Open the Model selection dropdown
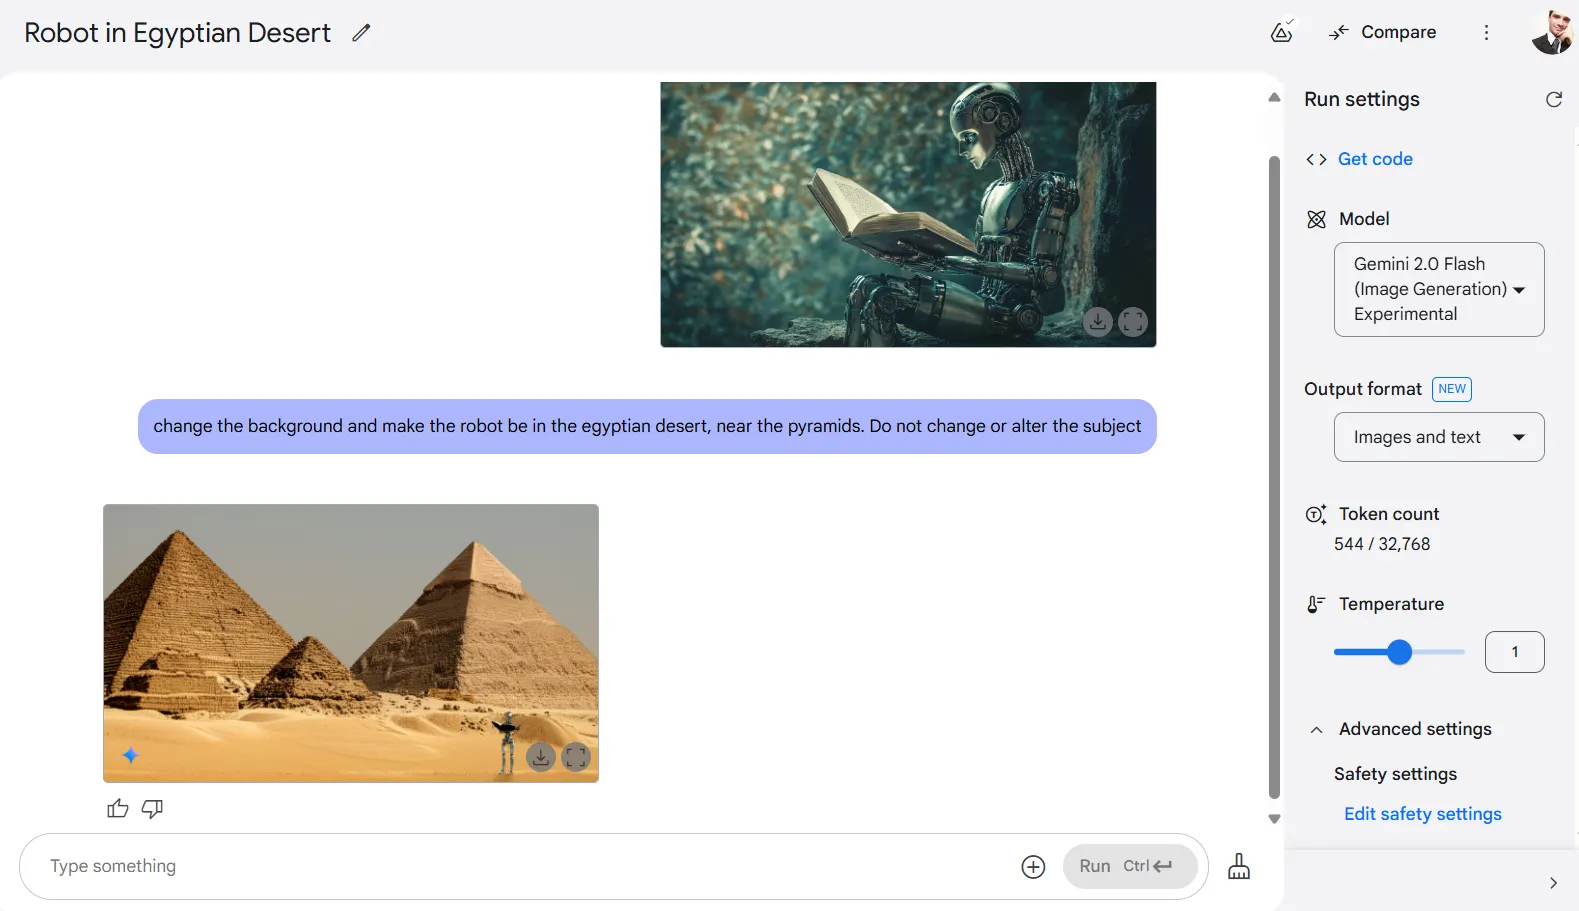The image size is (1579, 911). click(1438, 289)
